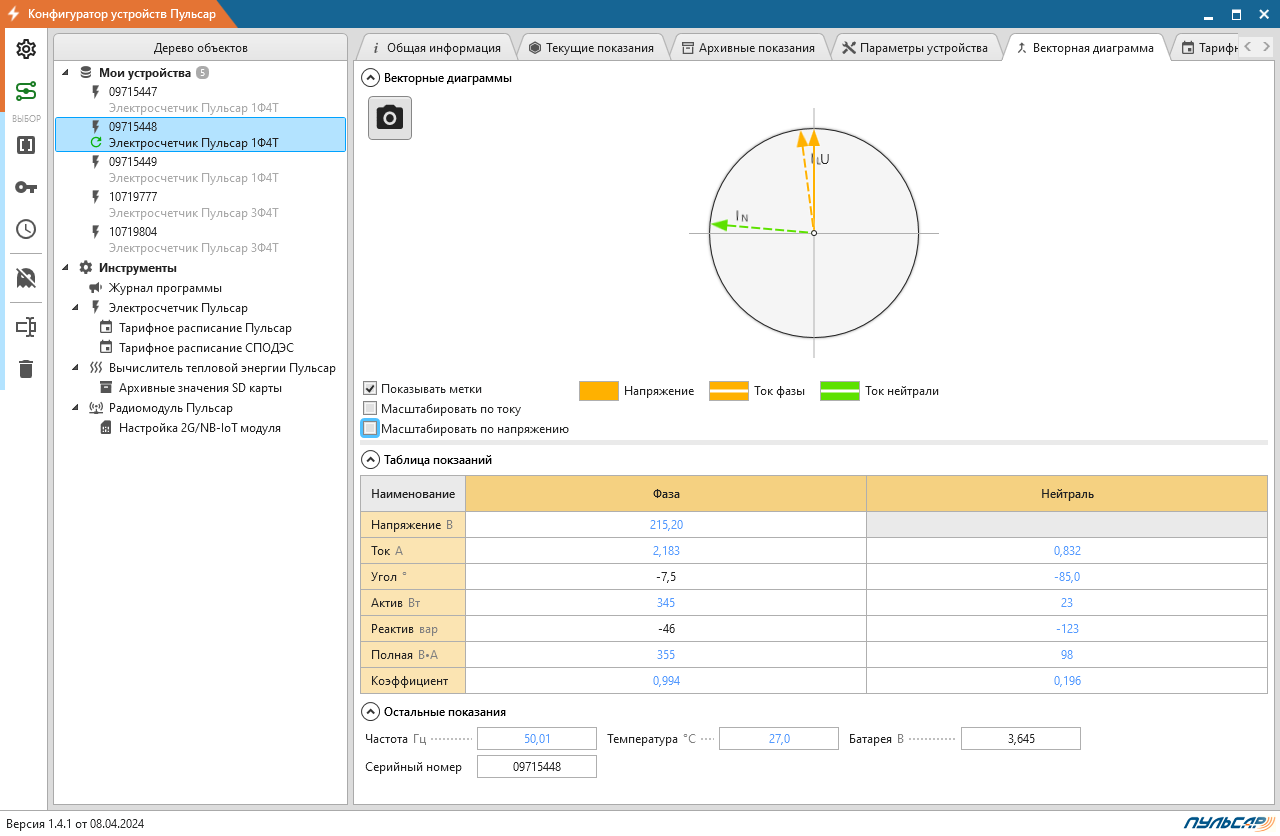The height and width of the screenshot is (836, 1280).
Task: Enable Масштабировать по току checkbox
Action: pos(370,409)
